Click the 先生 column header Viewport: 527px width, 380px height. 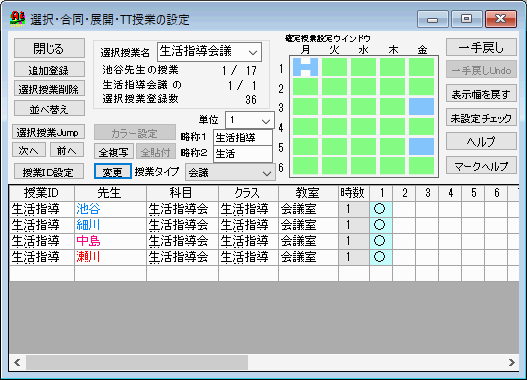[x=110, y=193]
